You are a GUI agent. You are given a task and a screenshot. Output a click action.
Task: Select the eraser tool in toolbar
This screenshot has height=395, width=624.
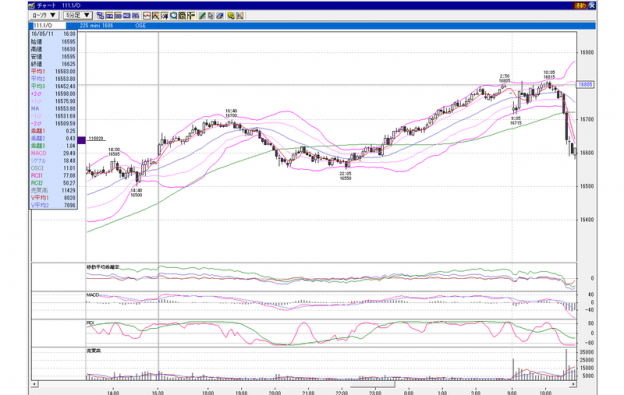point(220,16)
